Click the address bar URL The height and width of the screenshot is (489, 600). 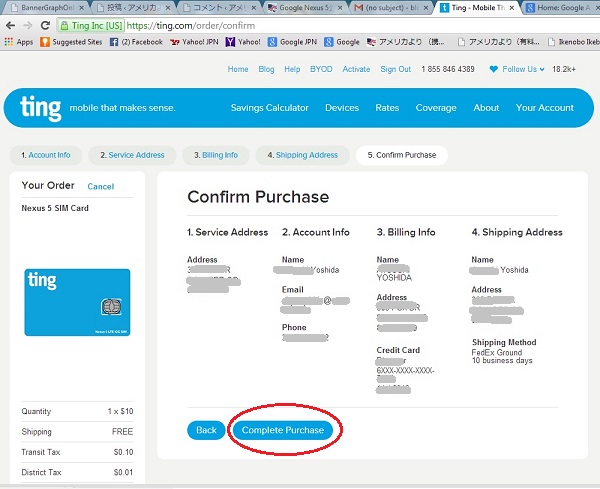[191, 26]
